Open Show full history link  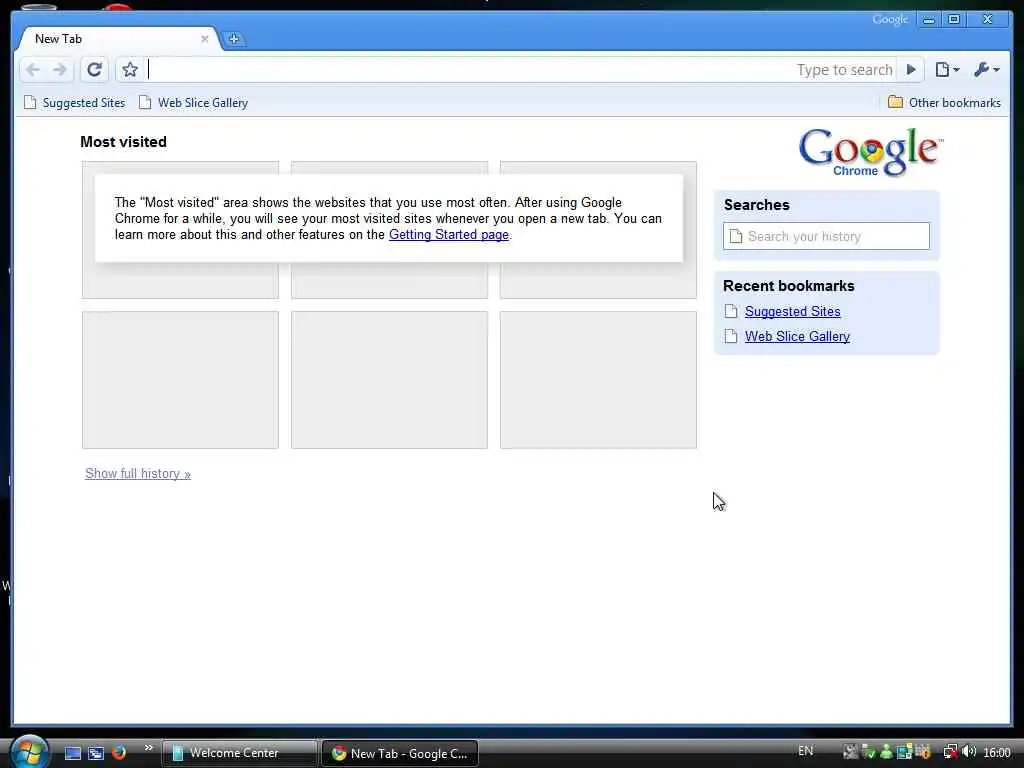(138, 473)
